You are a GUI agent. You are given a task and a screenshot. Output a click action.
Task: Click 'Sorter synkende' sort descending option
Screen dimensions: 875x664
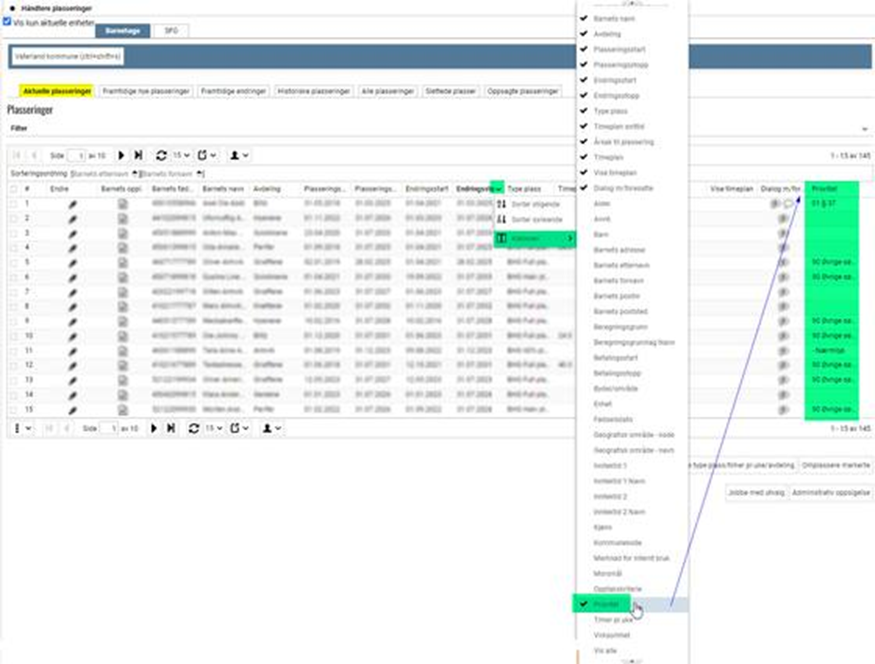[535, 218]
